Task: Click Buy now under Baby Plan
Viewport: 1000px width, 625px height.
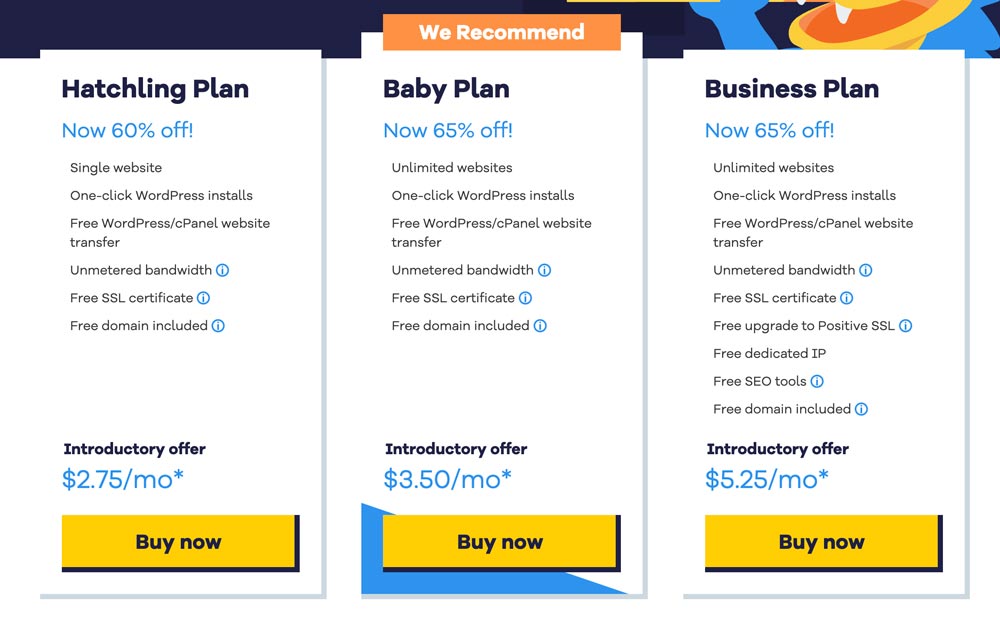Action: click(500, 541)
